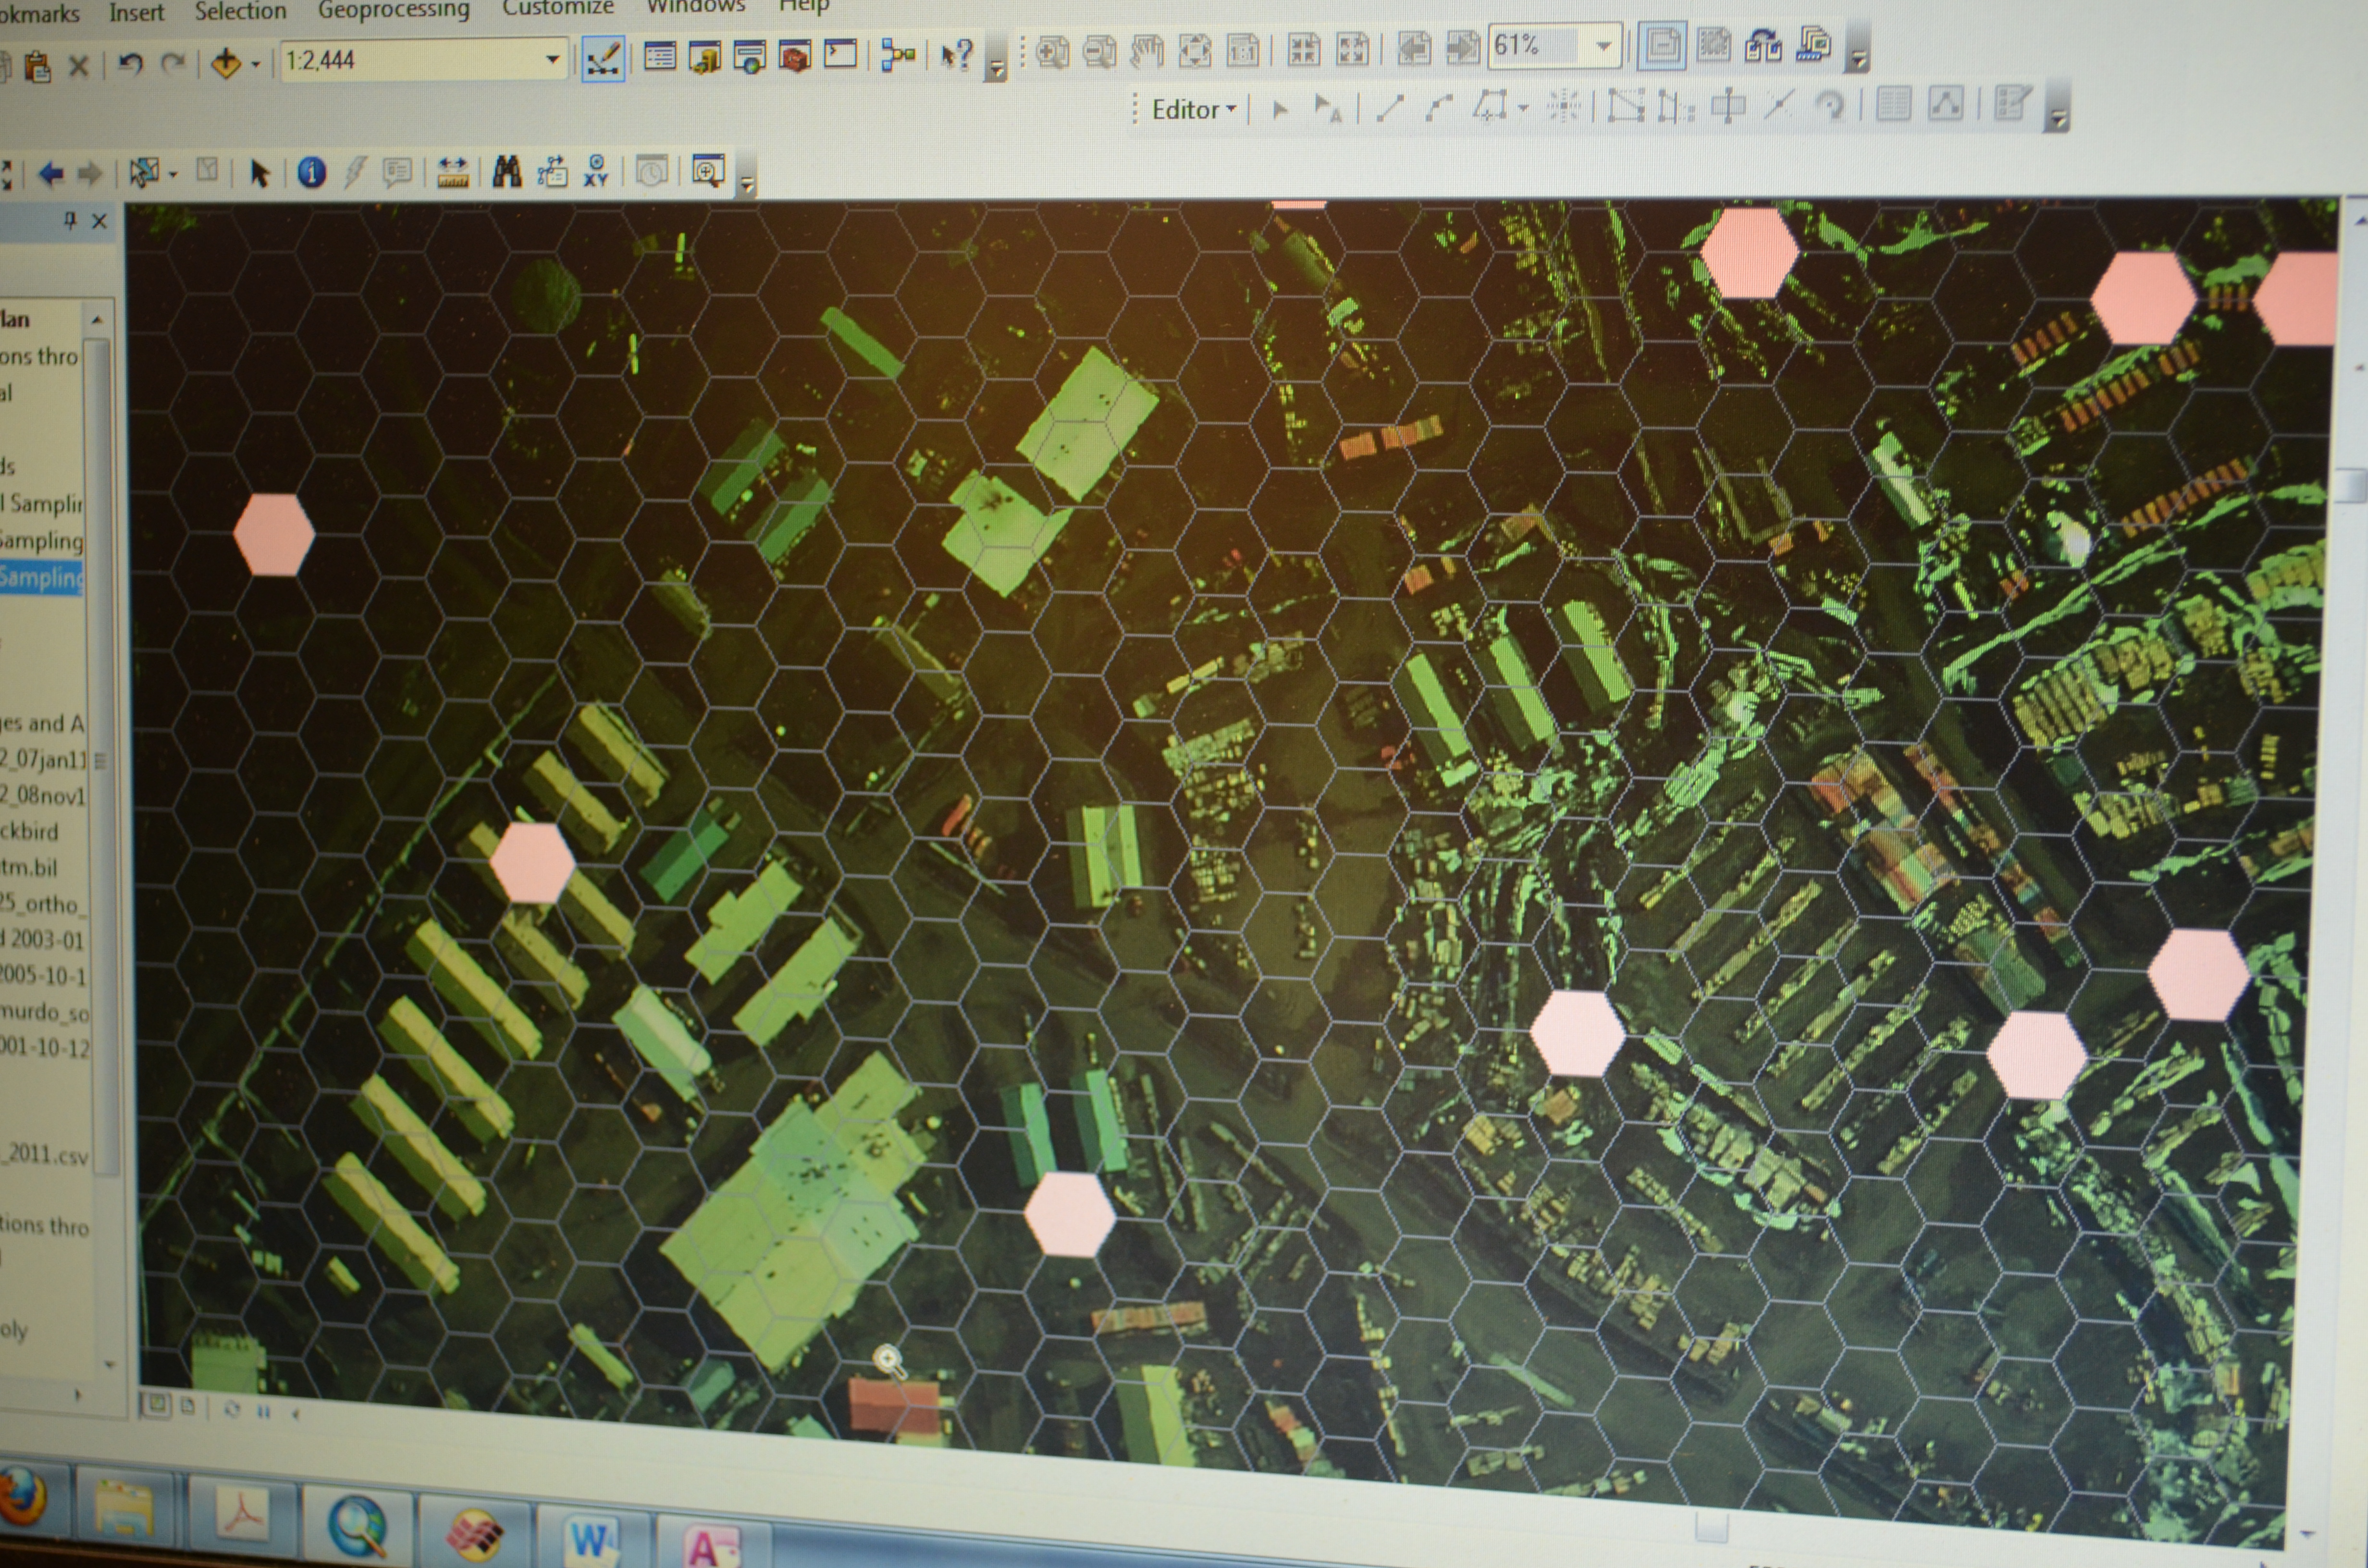Click the Identify tool icon
The width and height of the screenshot is (2368, 1568).
tap(311, 173)
